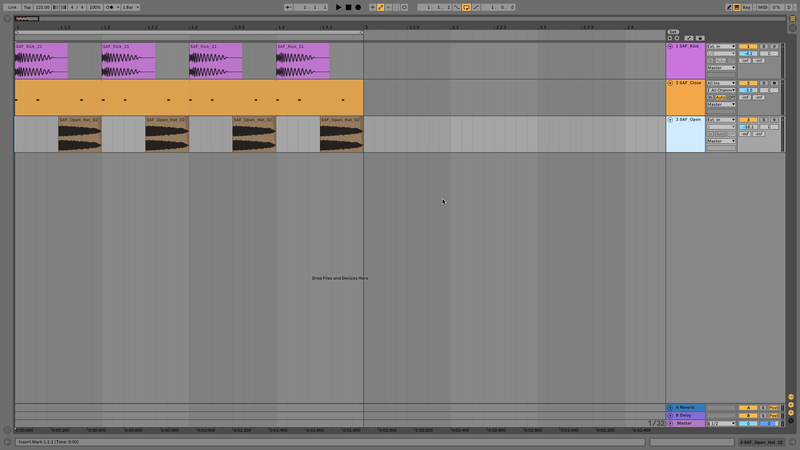800x450 pixels.
Task: Toggle the Draw Mode pencil
Action: pyautogui.click(x=729, y=7)
